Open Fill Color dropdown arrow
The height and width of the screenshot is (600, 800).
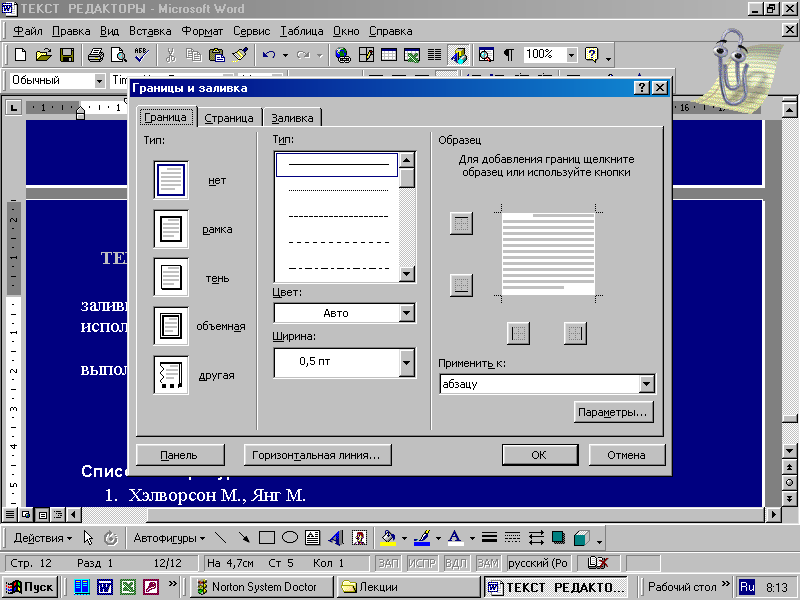pos(404,538)
